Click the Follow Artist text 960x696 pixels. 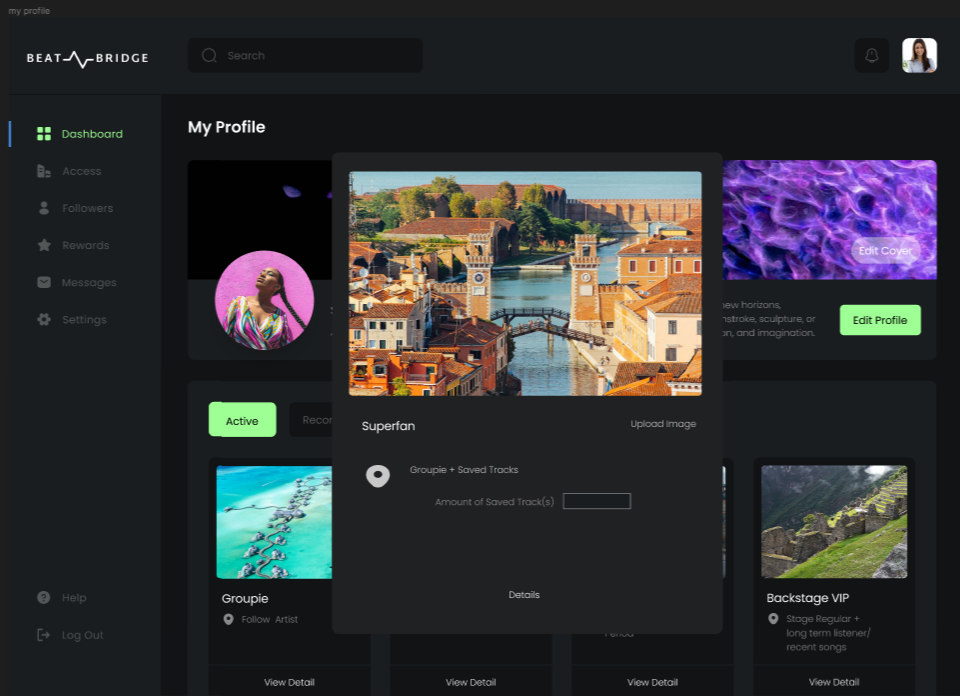(x=269, y=619)
